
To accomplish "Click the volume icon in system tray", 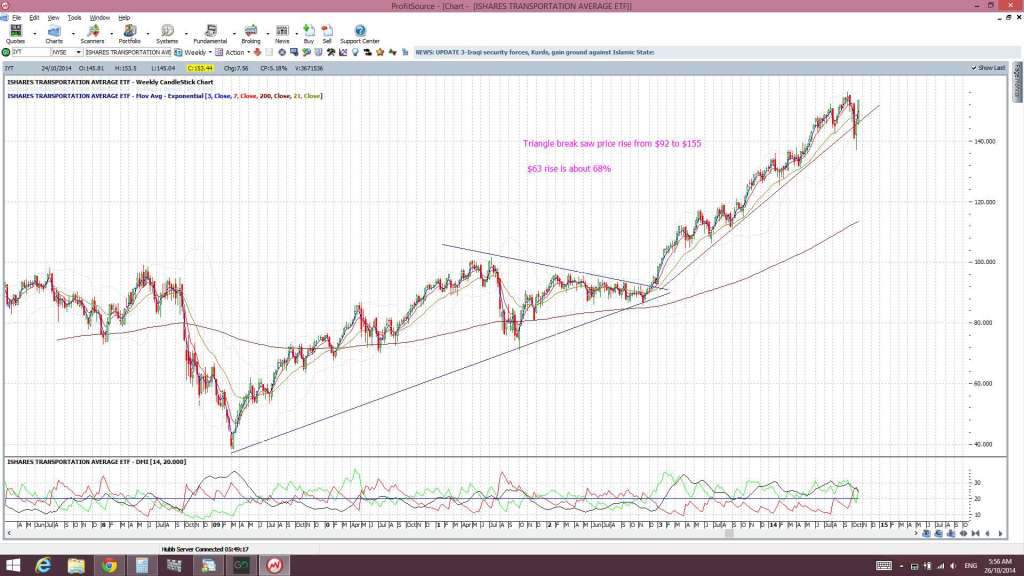I will [953, 566].
